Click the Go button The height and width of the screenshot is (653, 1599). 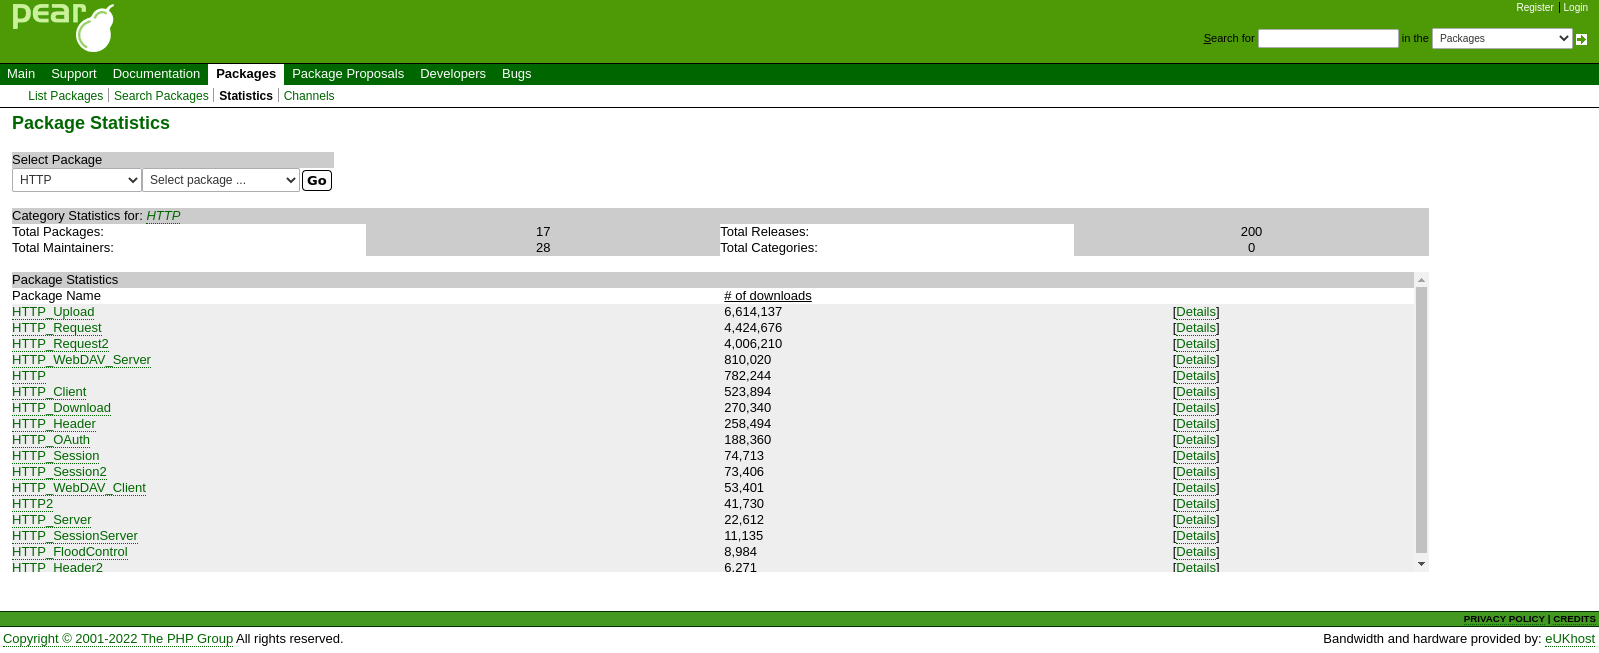pos(316,180)
